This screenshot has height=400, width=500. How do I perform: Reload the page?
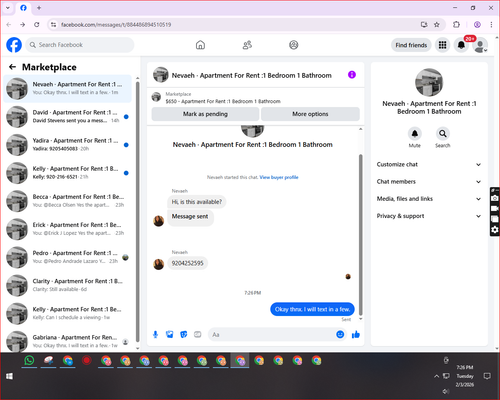click(x=37, y=24)
